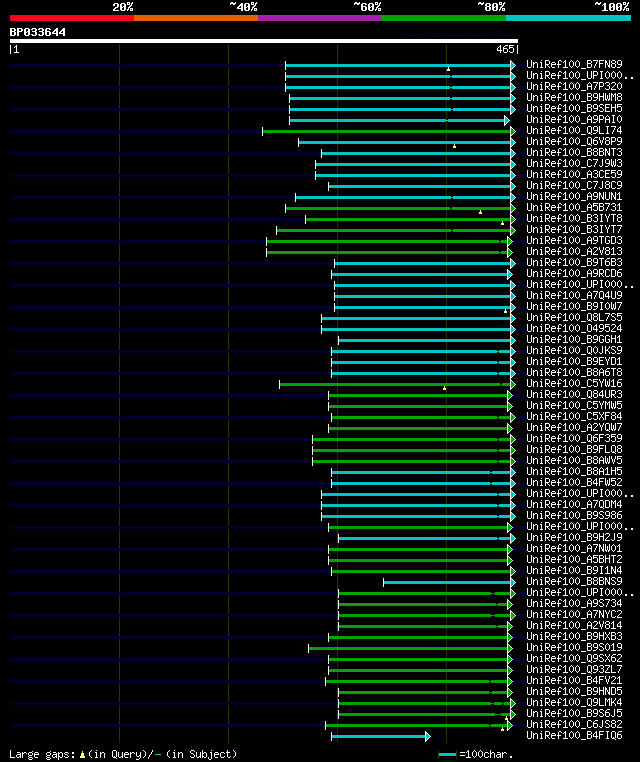Click the red 20% identity legend bar
Viewport: 640px width, 762px height.
coord(72,18)
